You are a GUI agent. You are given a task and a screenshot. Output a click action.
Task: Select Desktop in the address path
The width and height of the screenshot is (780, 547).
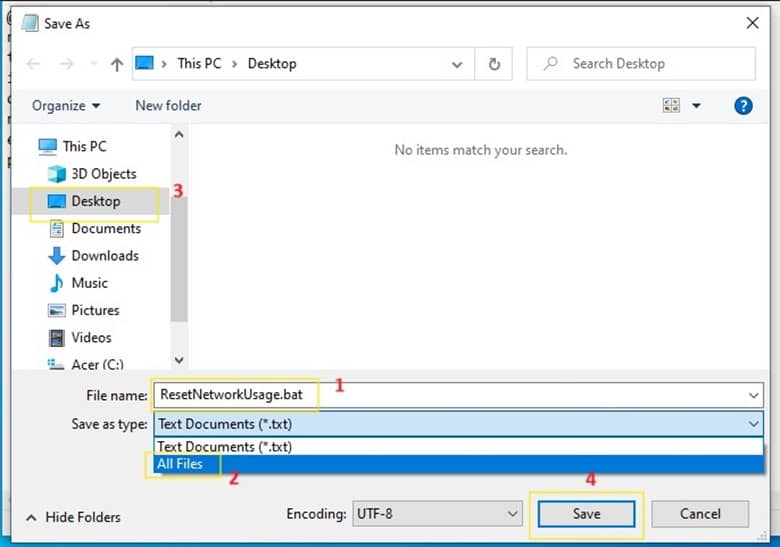(272, 64)
